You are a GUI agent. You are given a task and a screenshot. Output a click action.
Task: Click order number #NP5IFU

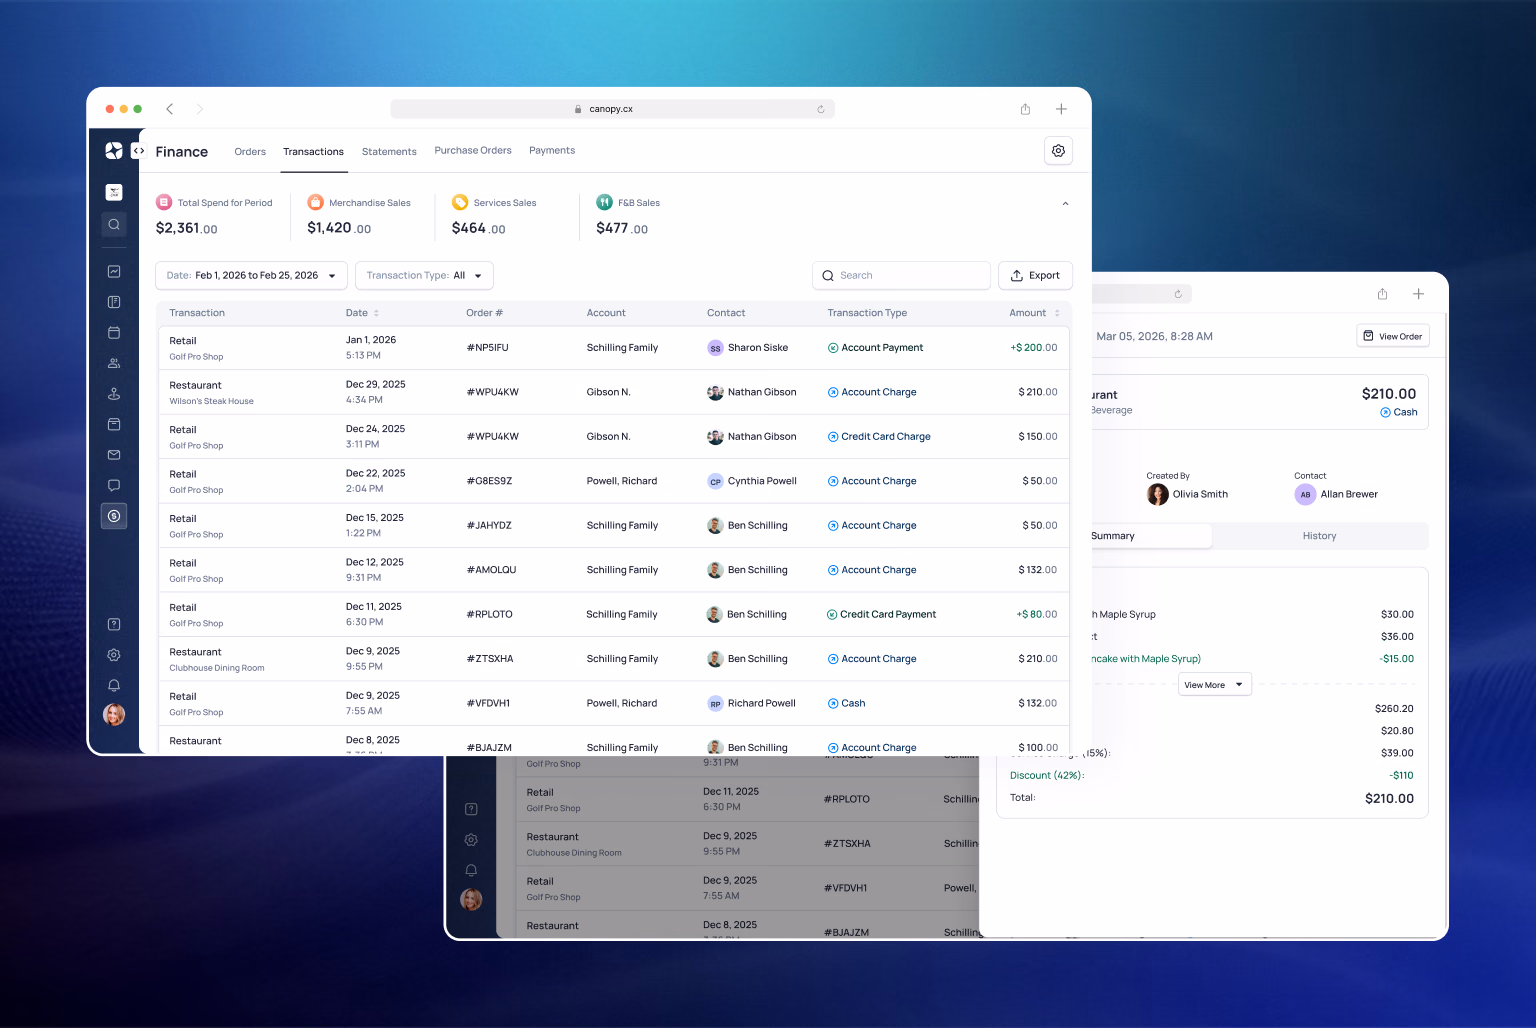point(487,348)
